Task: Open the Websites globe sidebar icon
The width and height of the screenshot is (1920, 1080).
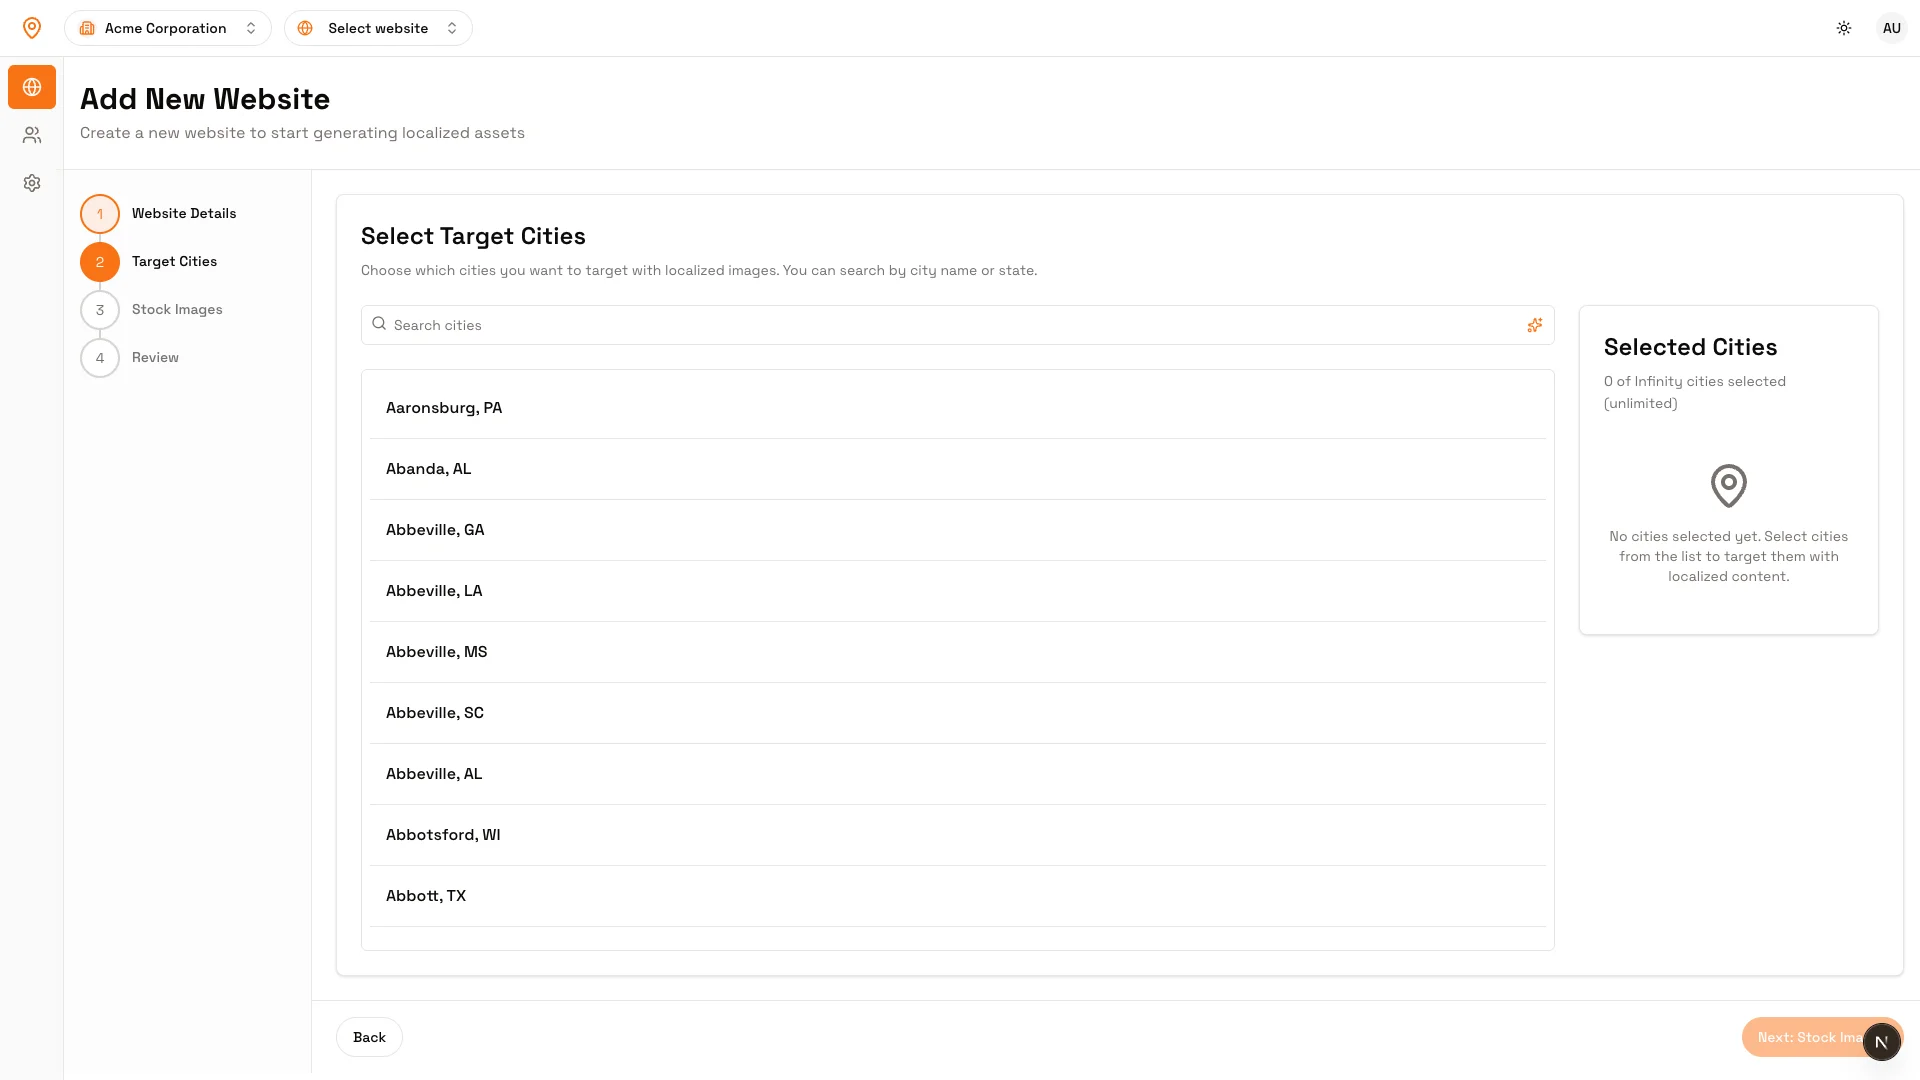Action: click(32, 87)
